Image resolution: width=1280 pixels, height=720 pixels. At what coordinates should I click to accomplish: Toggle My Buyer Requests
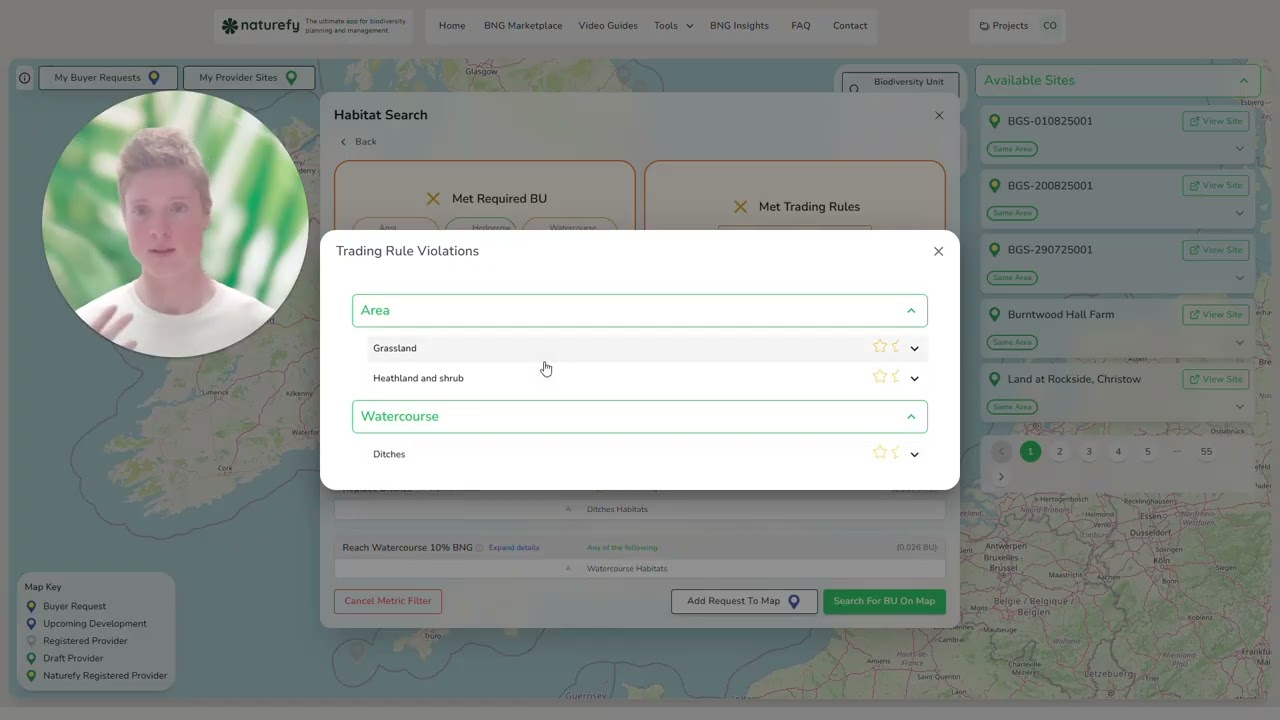point(108,78)
